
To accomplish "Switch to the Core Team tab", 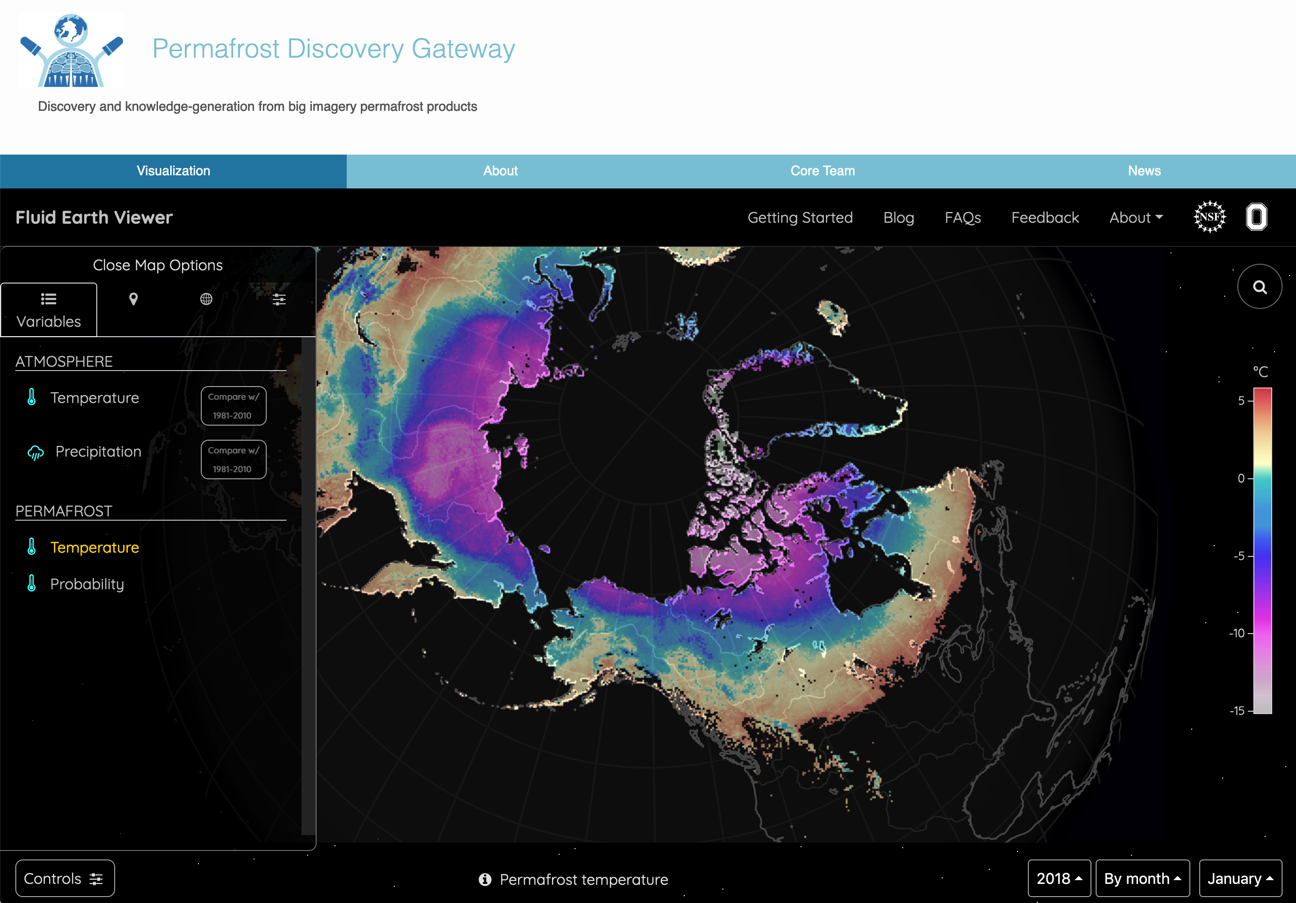I will click(822, 171).
